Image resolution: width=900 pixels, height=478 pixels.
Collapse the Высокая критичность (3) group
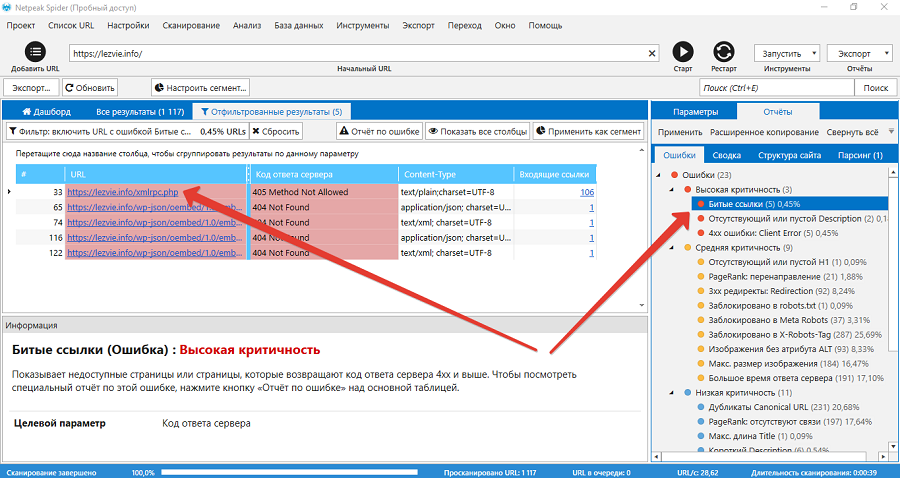(672, 189)
